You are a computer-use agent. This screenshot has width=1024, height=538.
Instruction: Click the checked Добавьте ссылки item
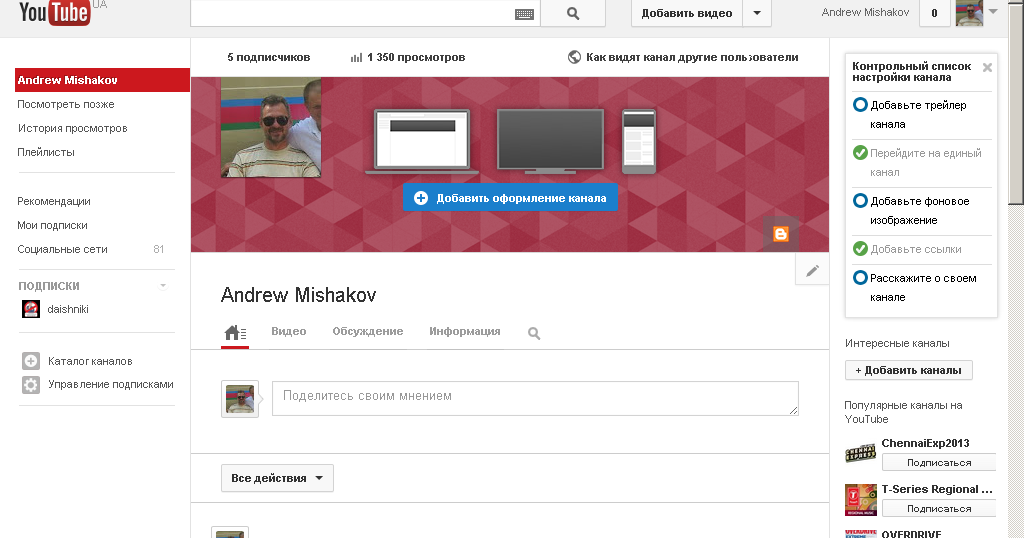click(x=921, y=249)
